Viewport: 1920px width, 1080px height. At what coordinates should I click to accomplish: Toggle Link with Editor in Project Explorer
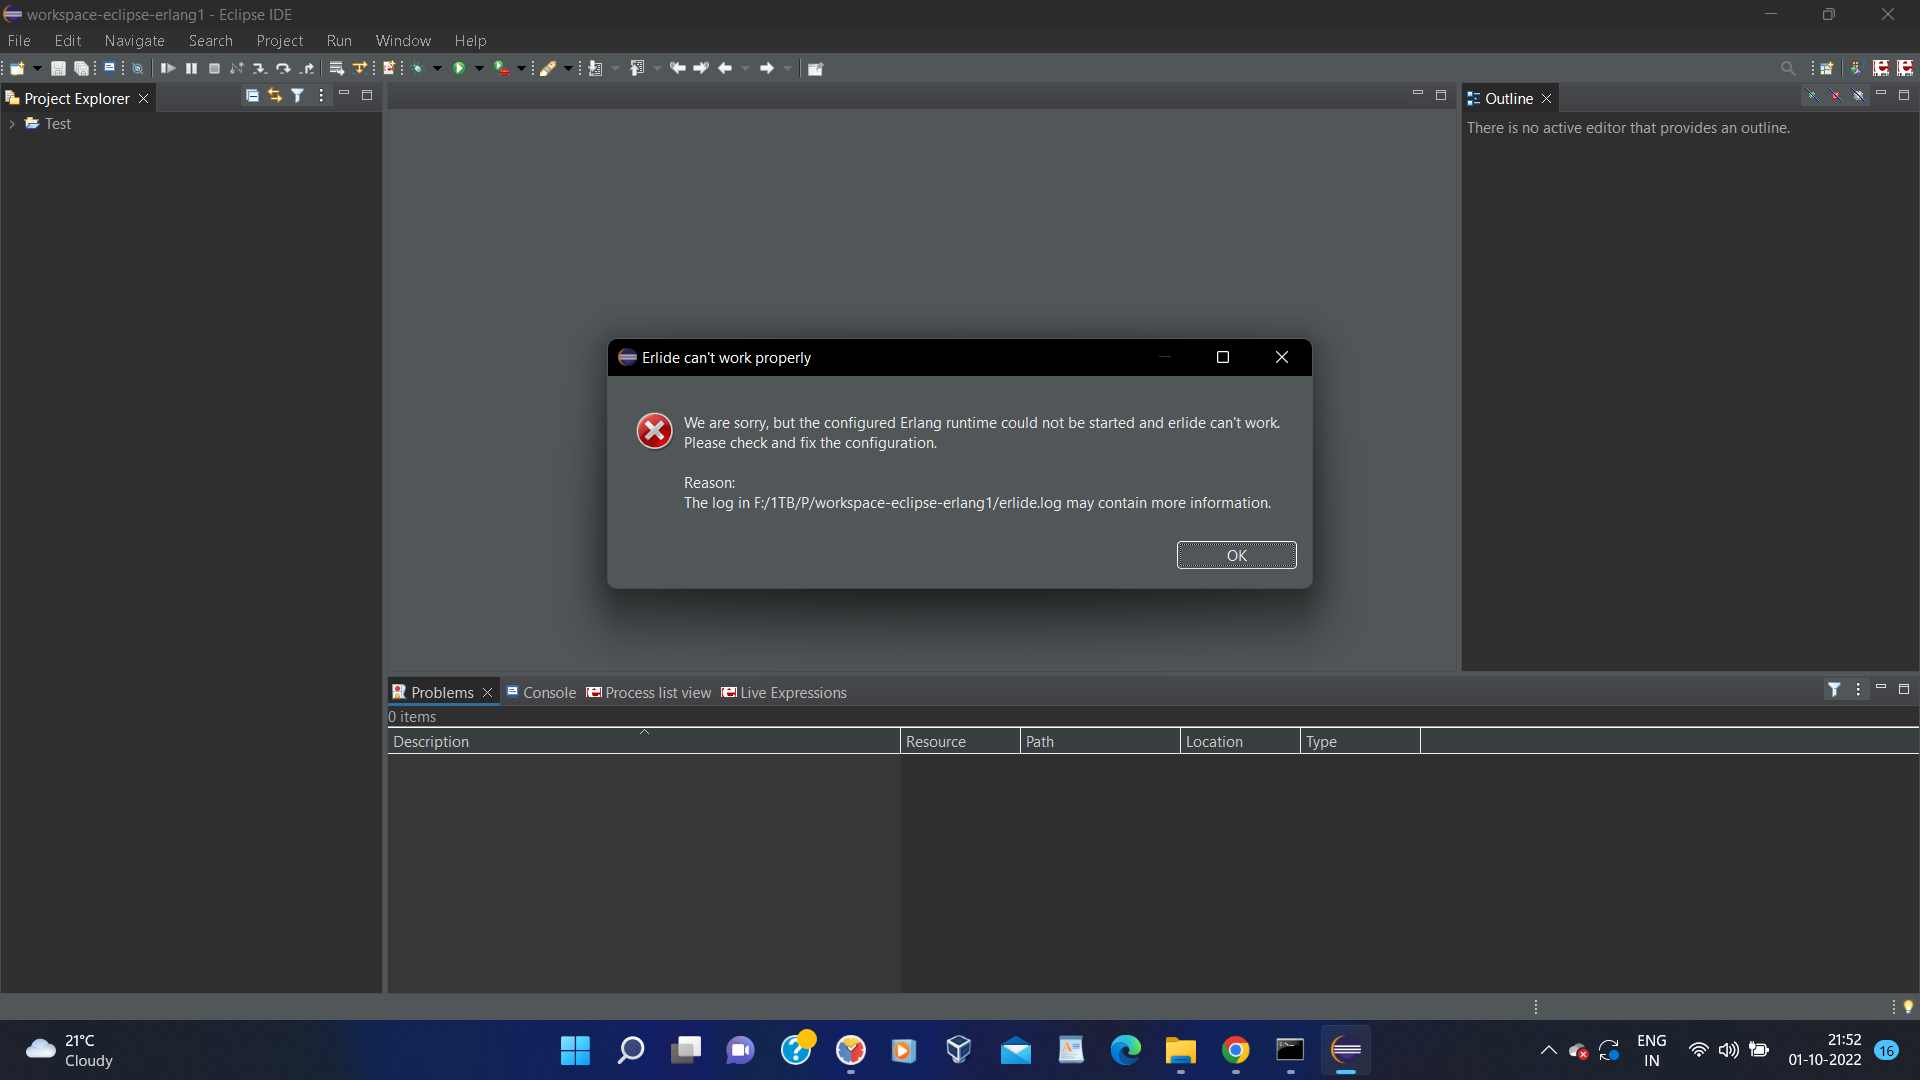click(x=275, y=95)
